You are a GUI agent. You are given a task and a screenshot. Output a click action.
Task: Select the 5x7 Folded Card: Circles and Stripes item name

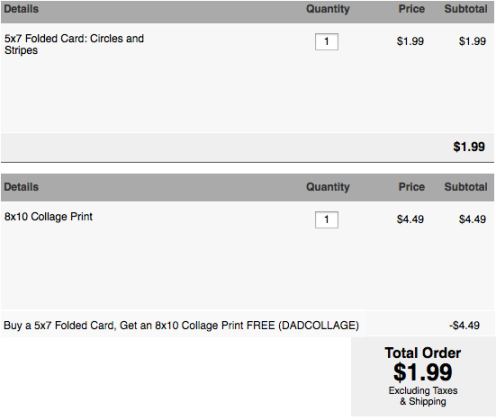click(74, 44)
